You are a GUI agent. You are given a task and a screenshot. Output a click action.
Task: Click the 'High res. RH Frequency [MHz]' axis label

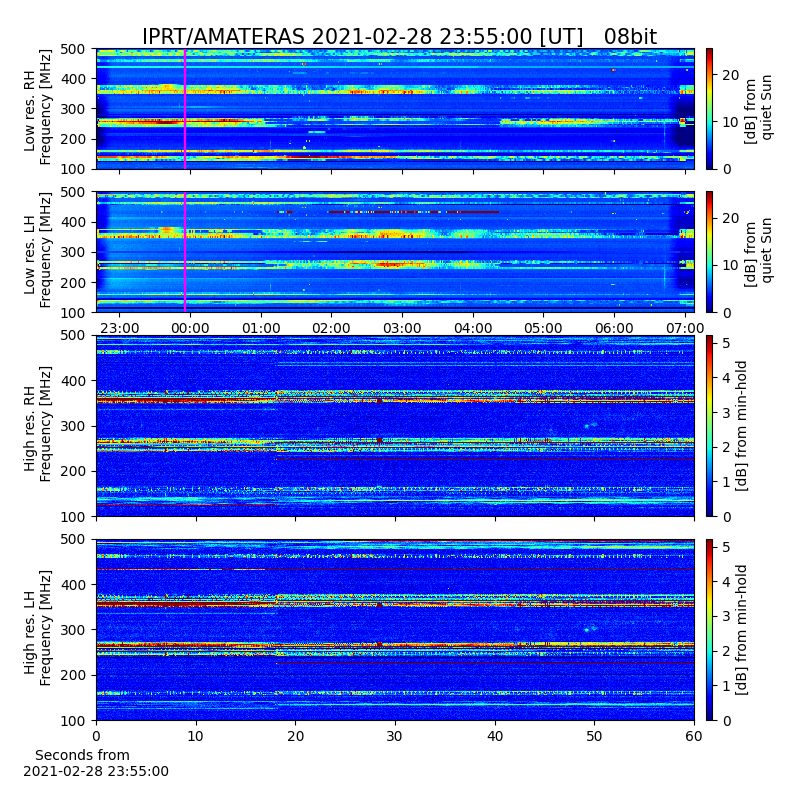click(x=38, y=424)
